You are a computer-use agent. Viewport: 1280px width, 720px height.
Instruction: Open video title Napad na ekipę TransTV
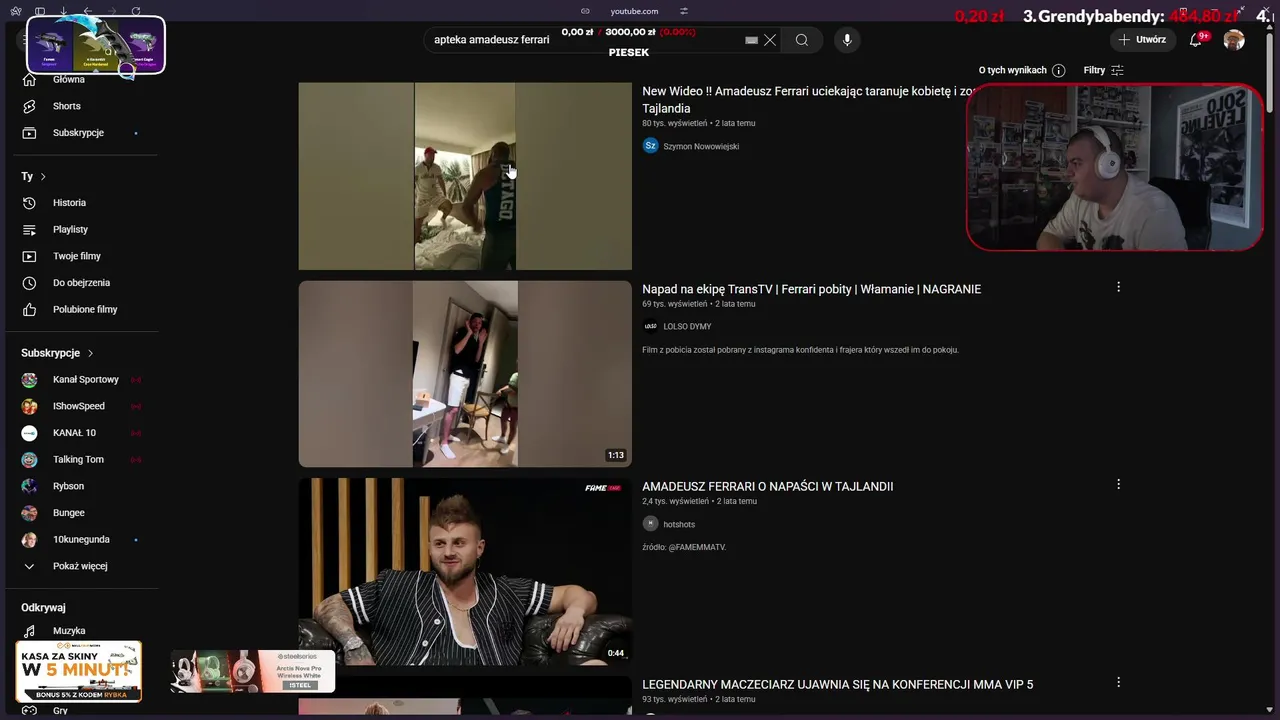811,289
